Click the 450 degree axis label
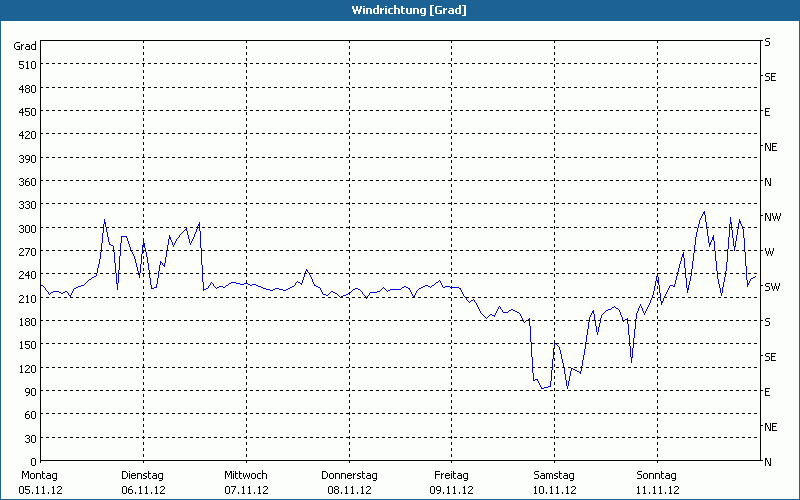 28,112
